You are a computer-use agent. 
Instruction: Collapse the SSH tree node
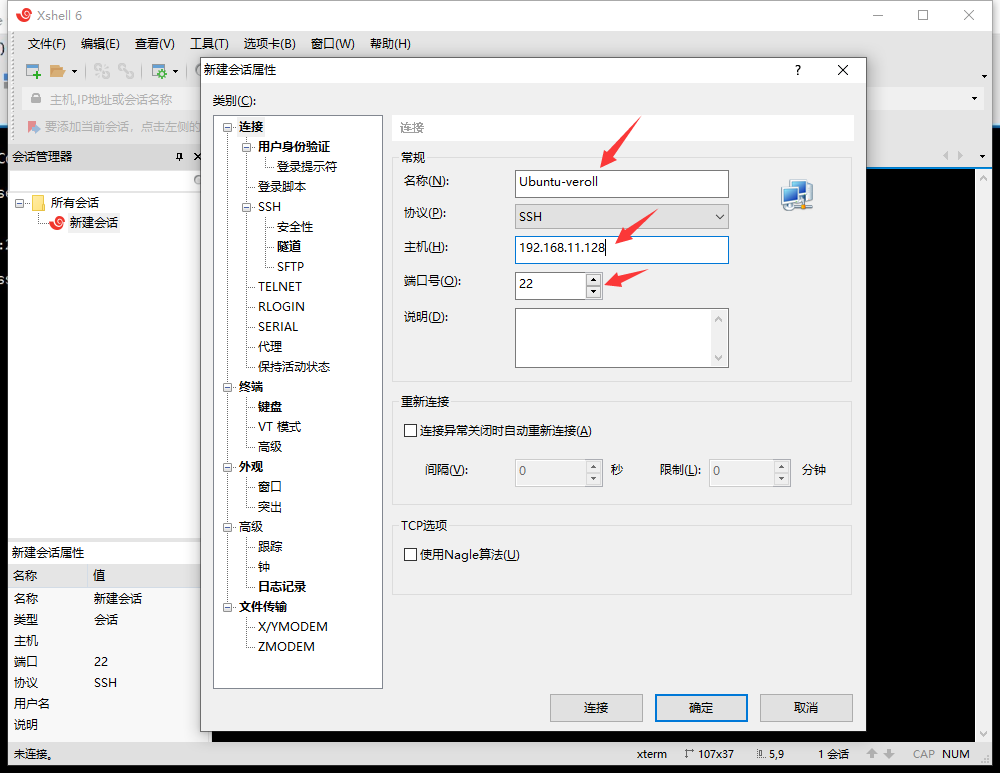click(246, 207)
